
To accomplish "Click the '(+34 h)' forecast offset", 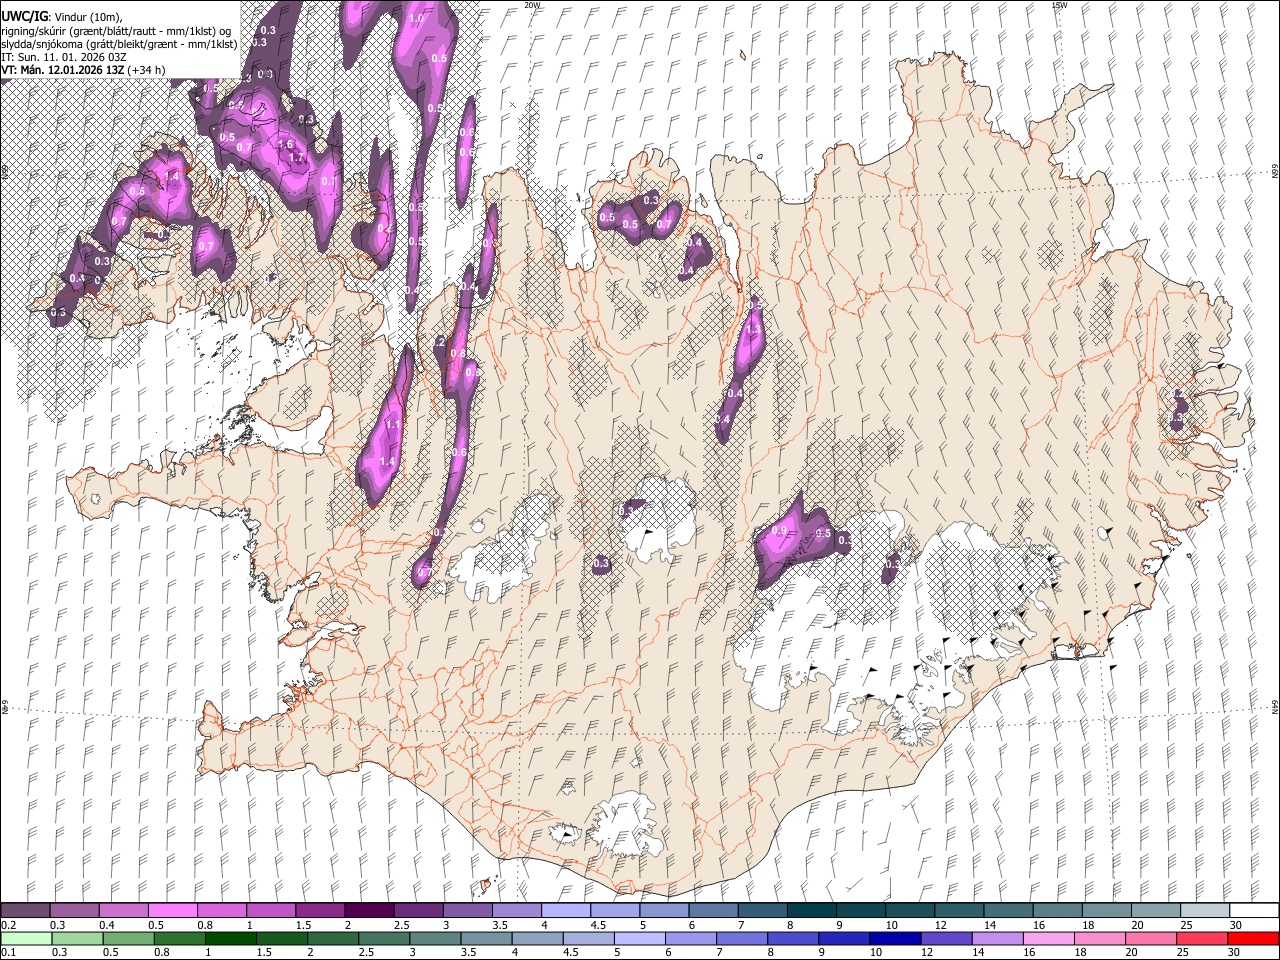I will pos(146,70).
